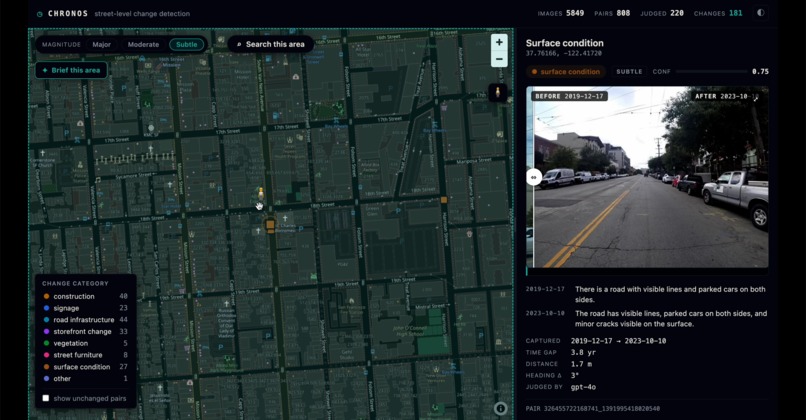The height and width of the screenshot is (420, 806).
Task: Click the street-view pegman control icon
Action: point(497,93)
